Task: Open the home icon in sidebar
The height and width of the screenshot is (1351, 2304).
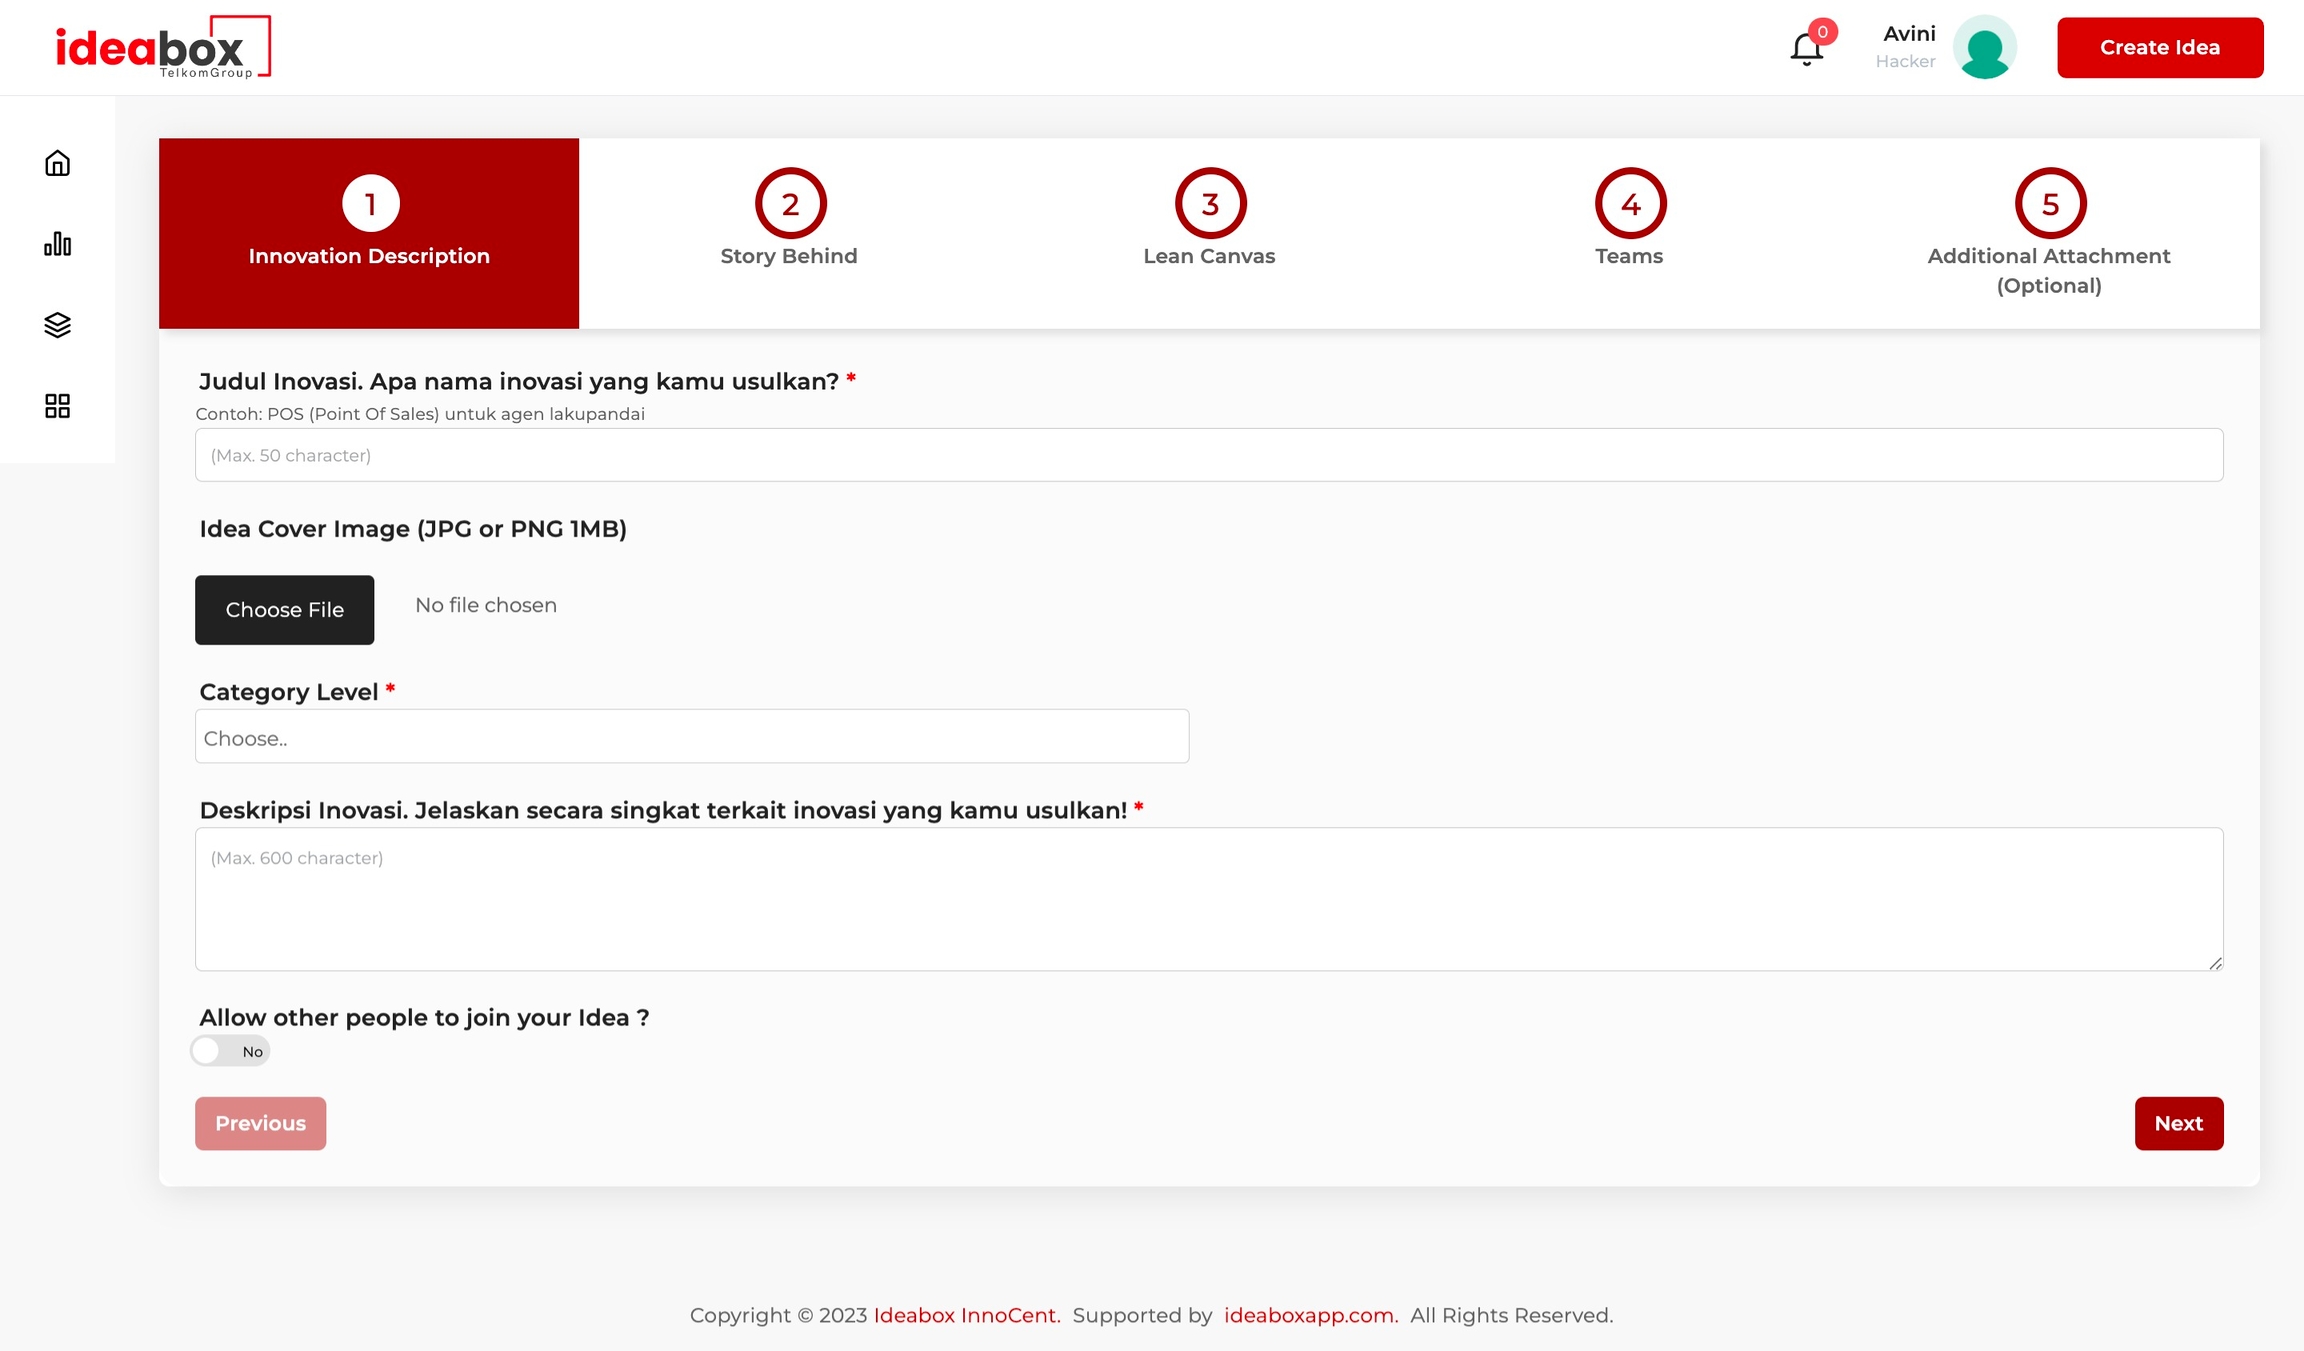Action: pyautogui.click(x=57, y=163)
